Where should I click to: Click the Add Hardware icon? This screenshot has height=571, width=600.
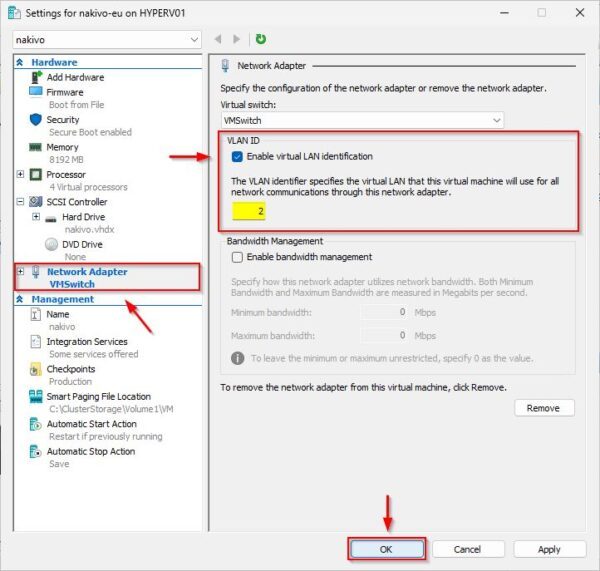pos(36,77)
